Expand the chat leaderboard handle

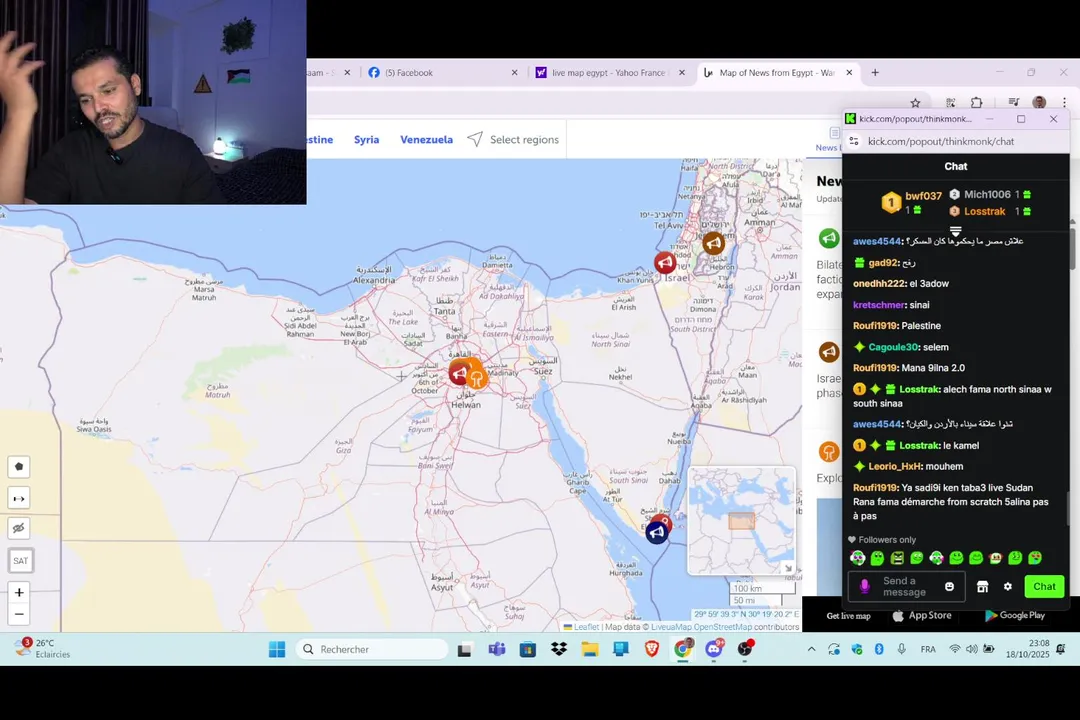coord(955,231)
